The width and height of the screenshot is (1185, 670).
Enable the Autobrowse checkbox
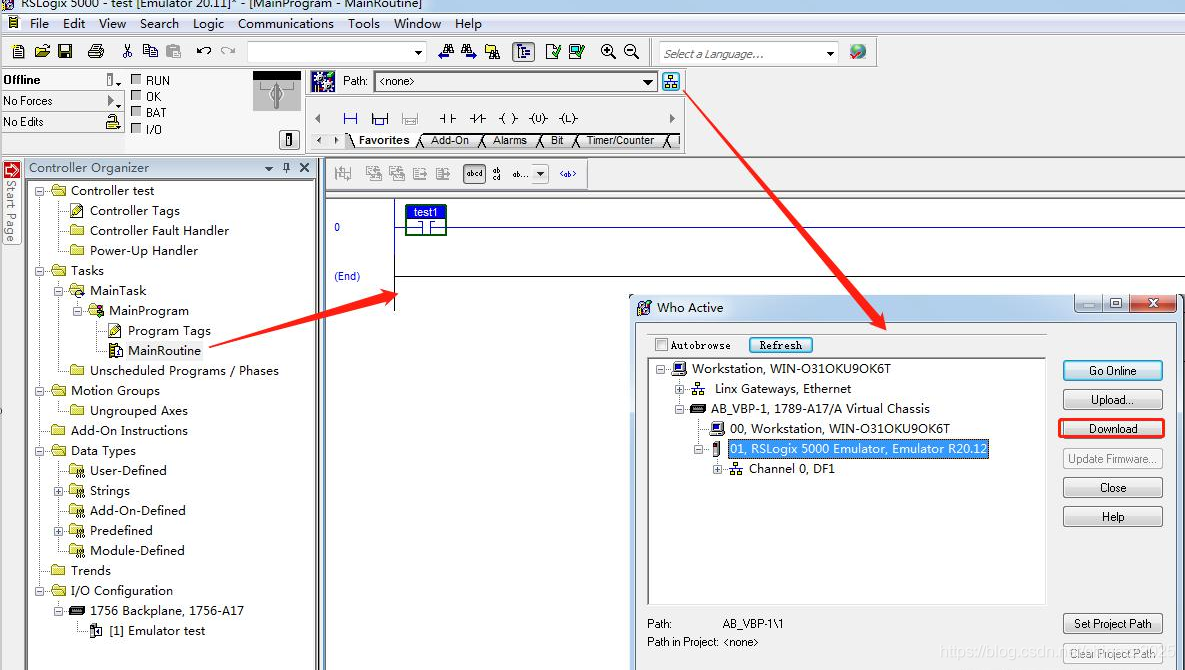[x=661, y=345]
